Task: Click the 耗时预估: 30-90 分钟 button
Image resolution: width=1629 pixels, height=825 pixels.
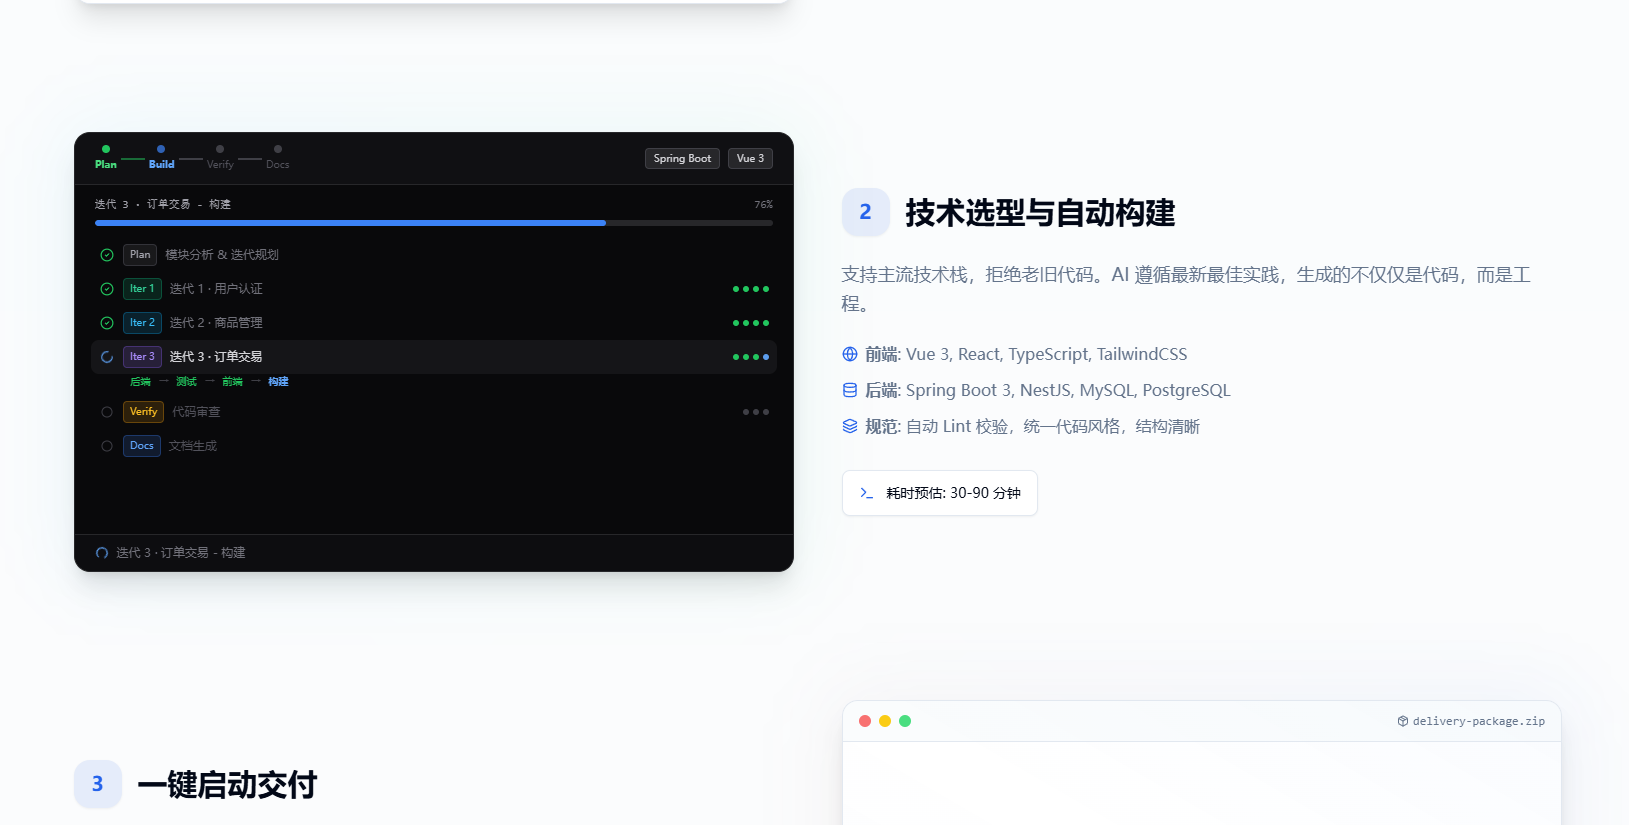Action: pyautogui.click(x=940, y=493)
